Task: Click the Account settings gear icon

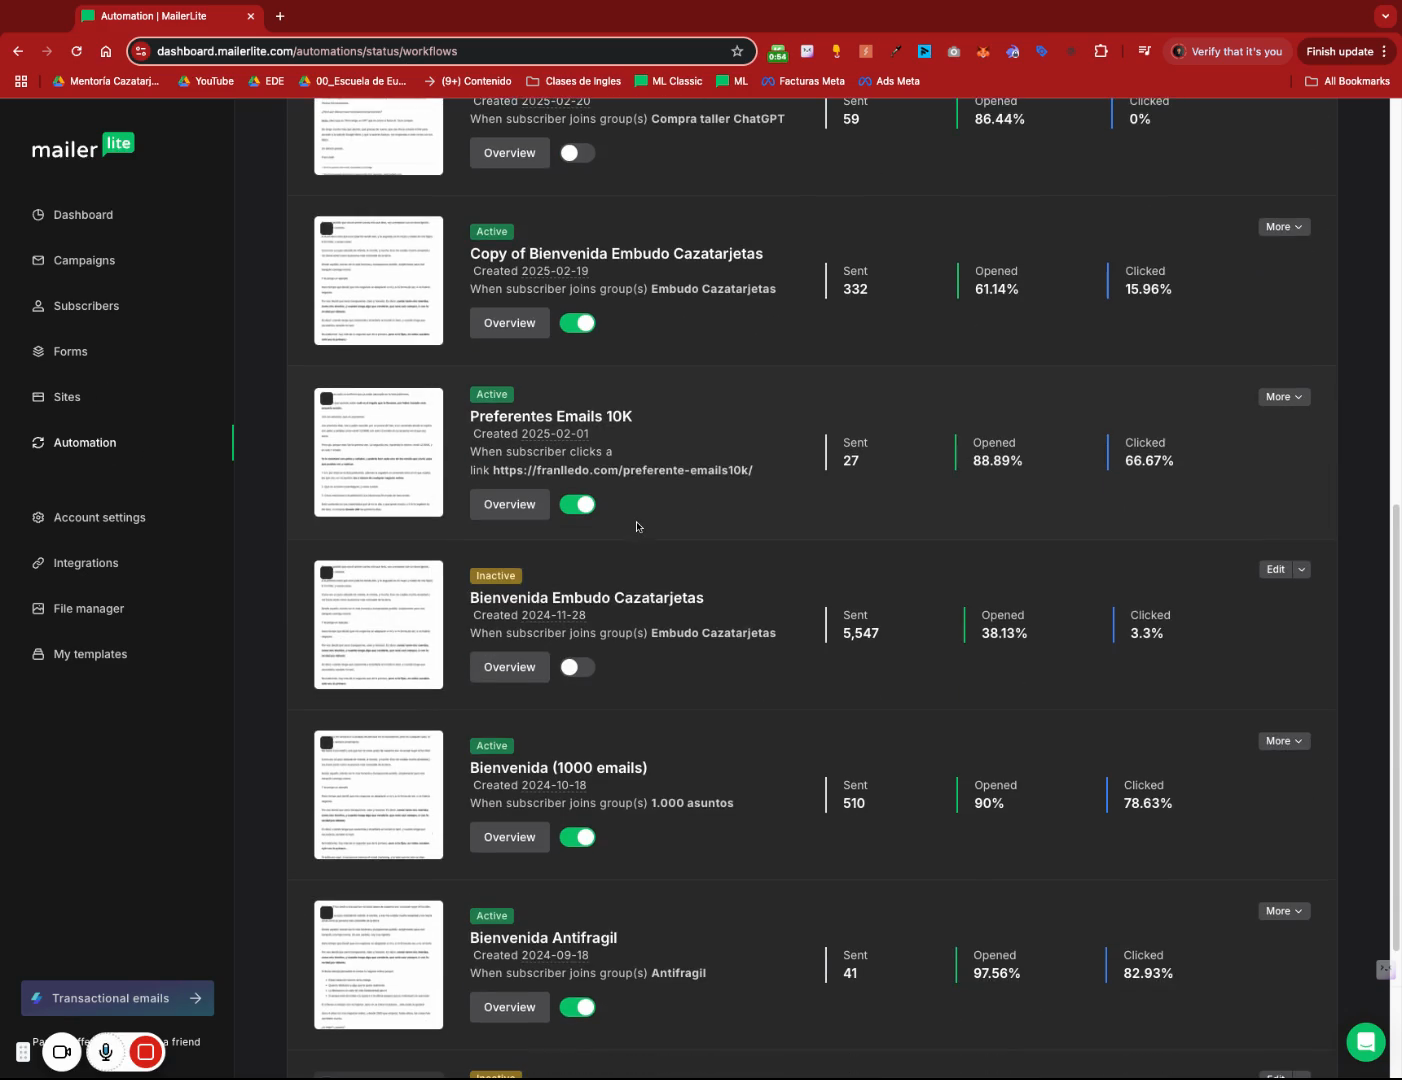Action: coord(38,517)
